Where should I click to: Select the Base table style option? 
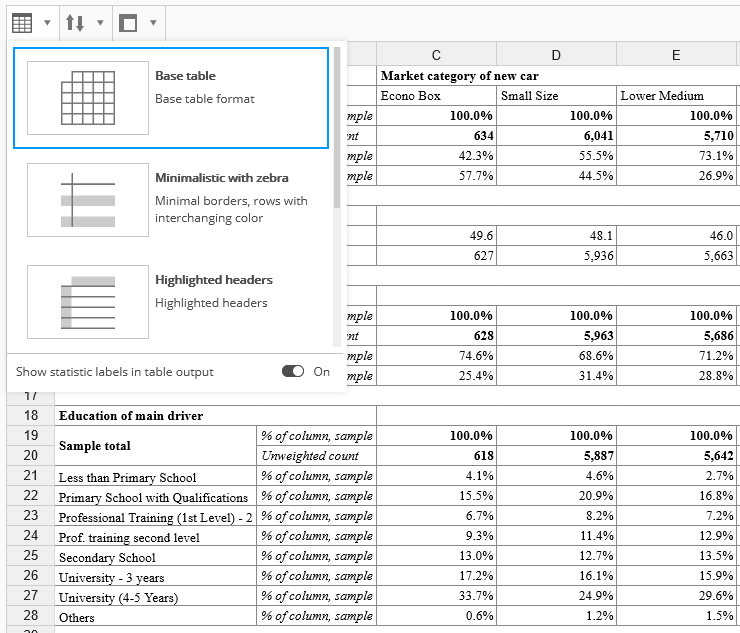point(171,98)
